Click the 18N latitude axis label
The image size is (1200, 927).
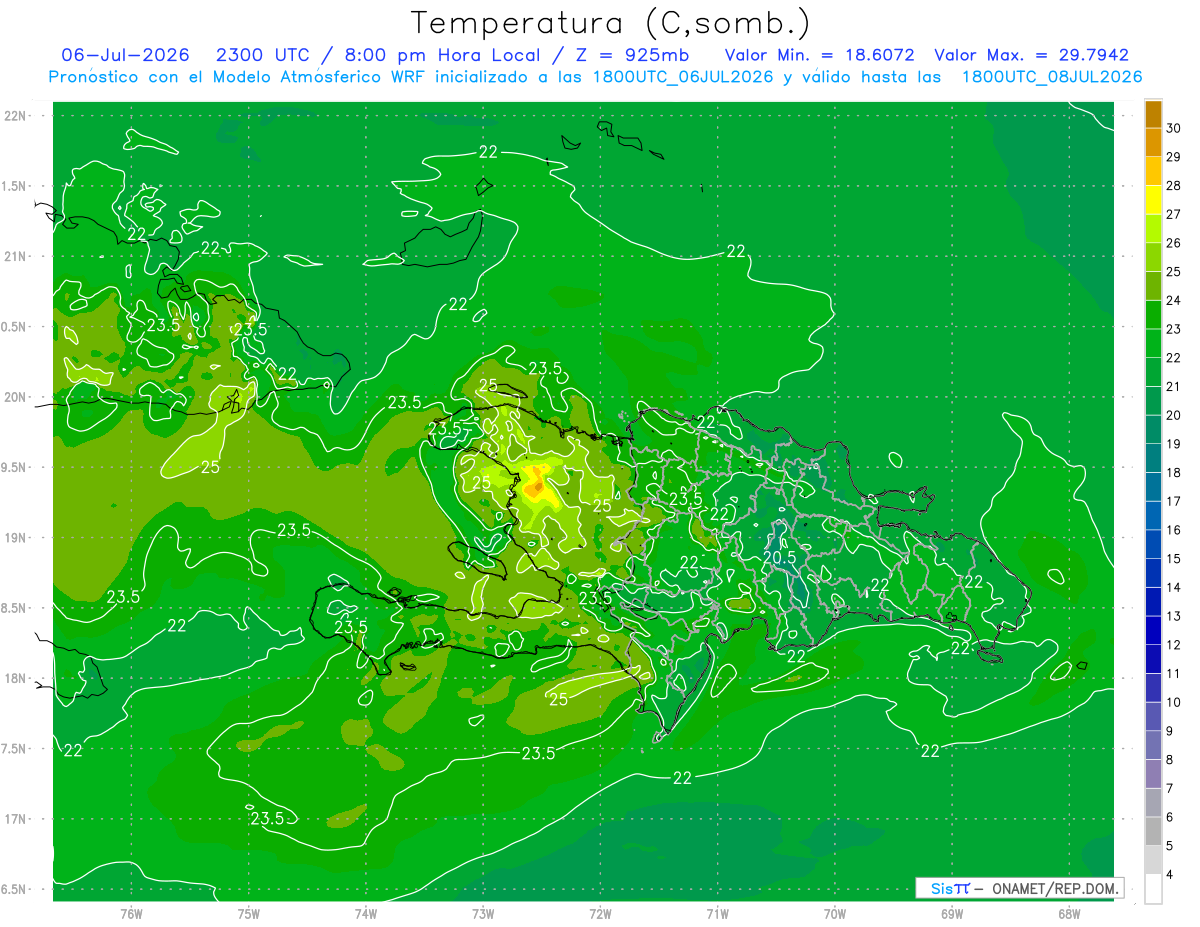16,678
